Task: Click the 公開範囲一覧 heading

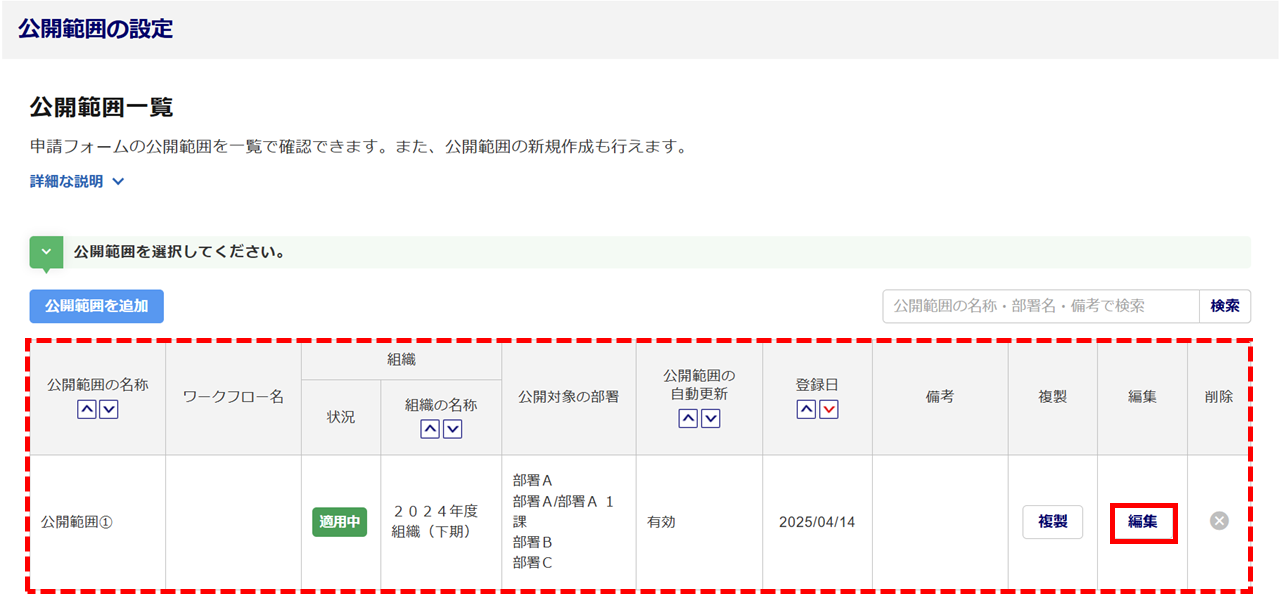Action: tap(101, 108)
